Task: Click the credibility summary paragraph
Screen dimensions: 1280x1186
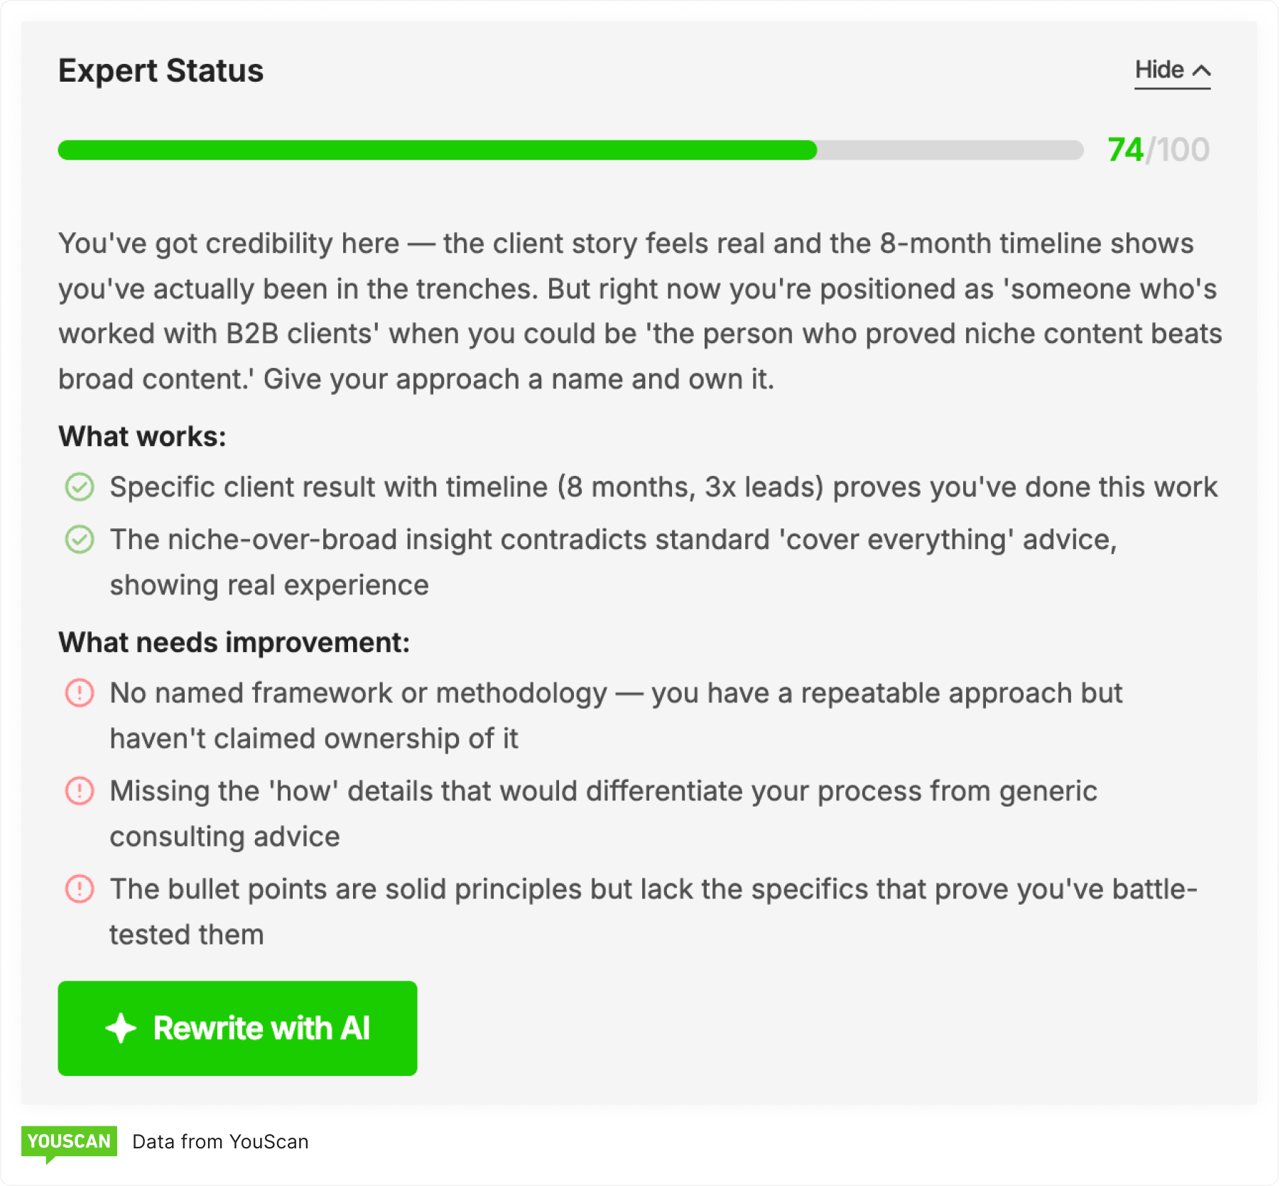Action: tap(640, 311)
